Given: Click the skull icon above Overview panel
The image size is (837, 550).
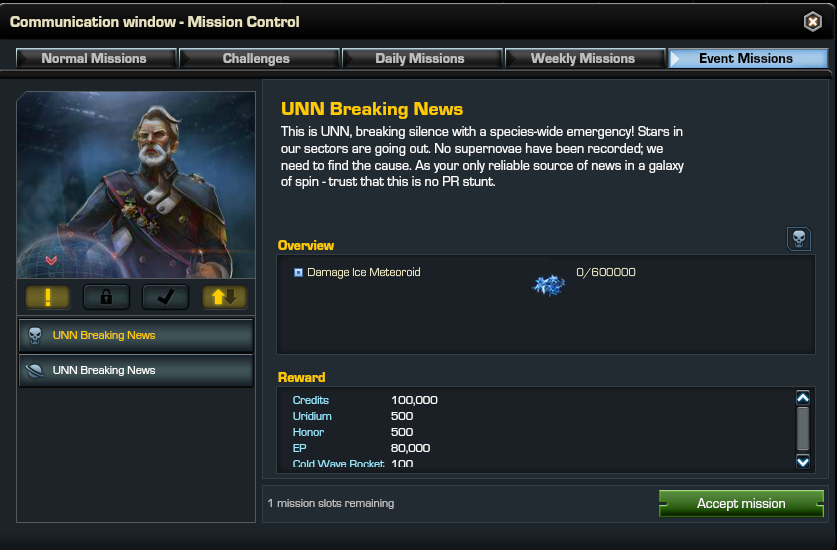Looking at the screenshot, I should point(799,239).
